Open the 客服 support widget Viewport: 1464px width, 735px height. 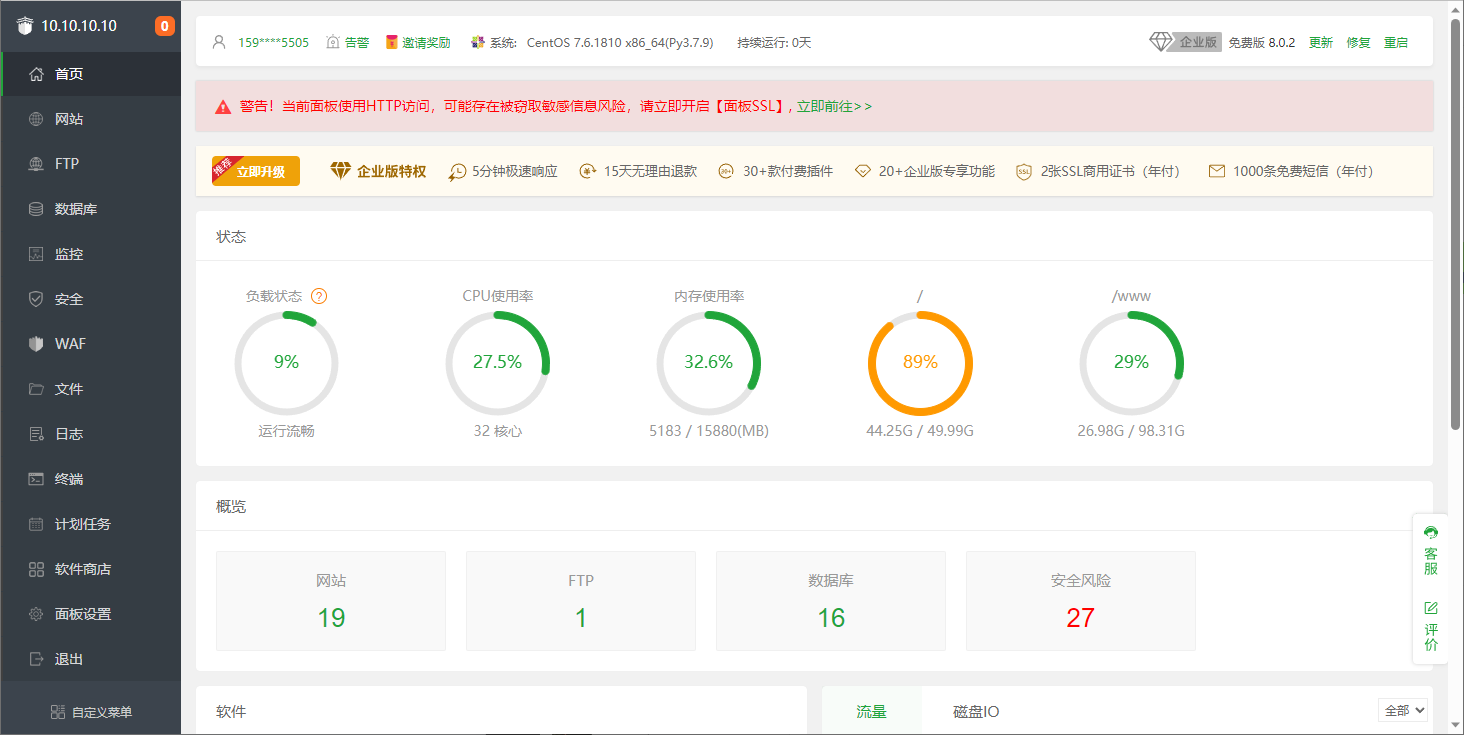(x=1431, y=550)
